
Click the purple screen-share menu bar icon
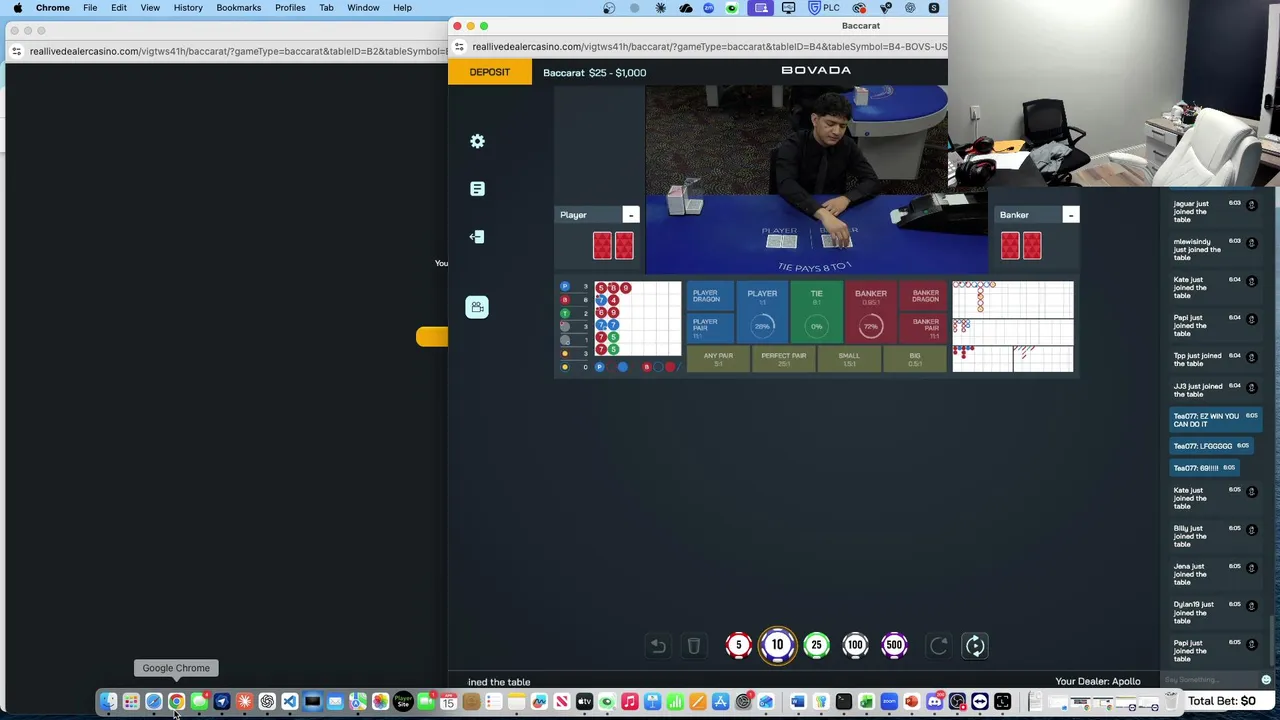coord(760,8)
